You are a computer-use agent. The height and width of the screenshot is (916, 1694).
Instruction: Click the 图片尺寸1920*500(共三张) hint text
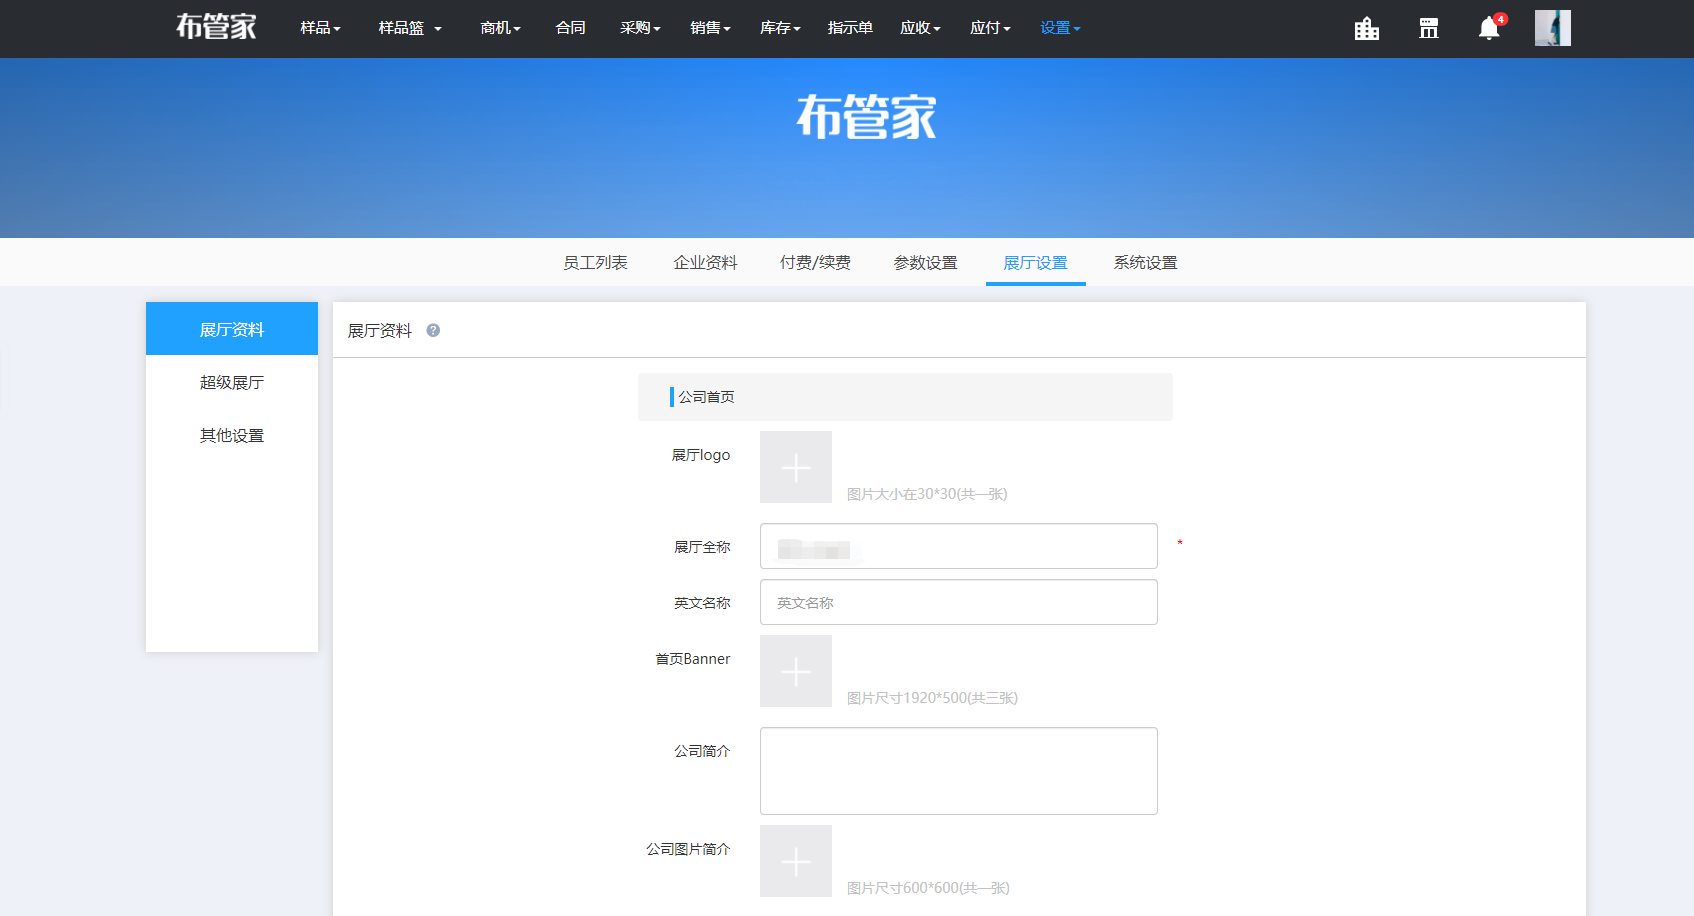coord(932,698)
